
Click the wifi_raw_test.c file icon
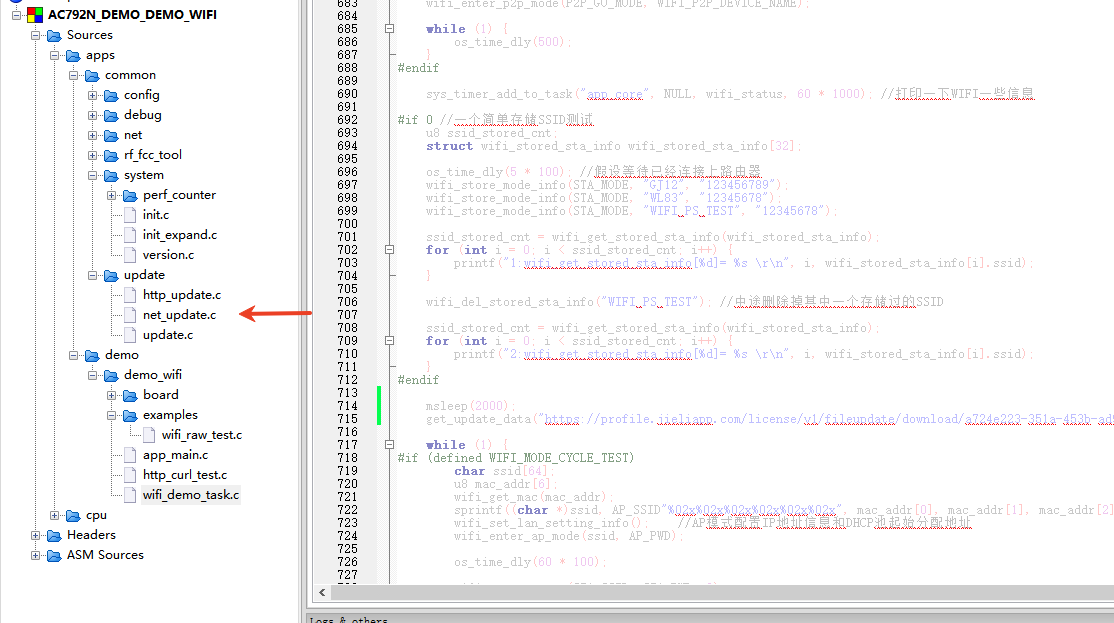(x=149, y=435)
